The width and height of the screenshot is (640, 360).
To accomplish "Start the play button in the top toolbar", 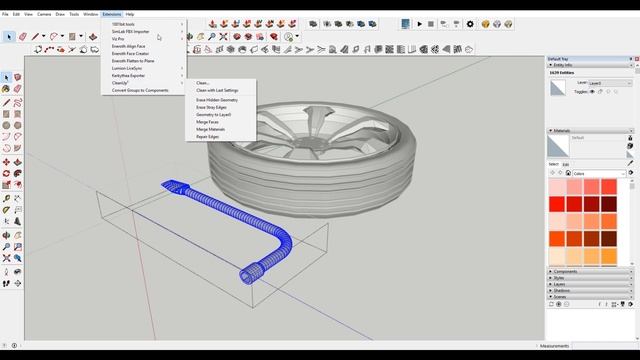I will pos(419,24).
